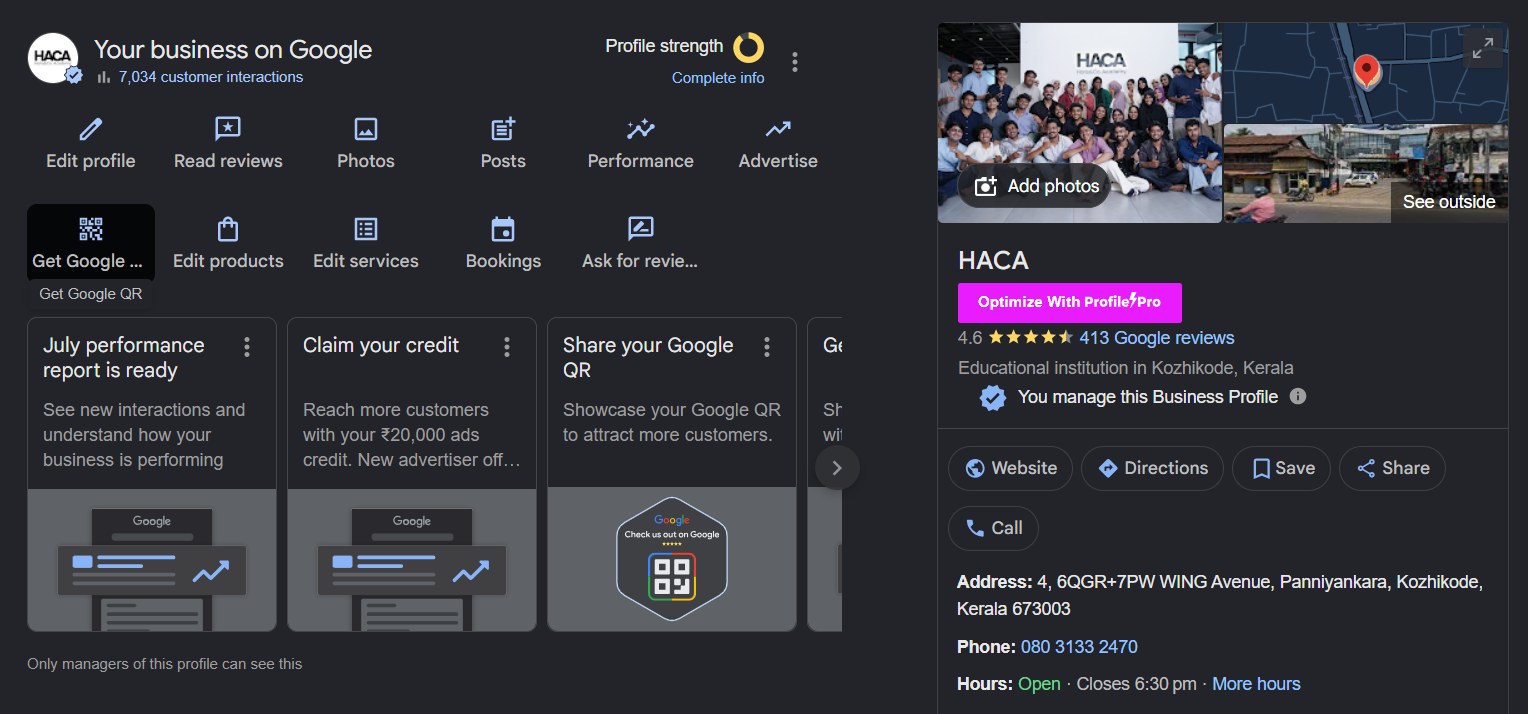Expand the map to full view
Screen dimensions: 1528x714
tap(1483, 47)
